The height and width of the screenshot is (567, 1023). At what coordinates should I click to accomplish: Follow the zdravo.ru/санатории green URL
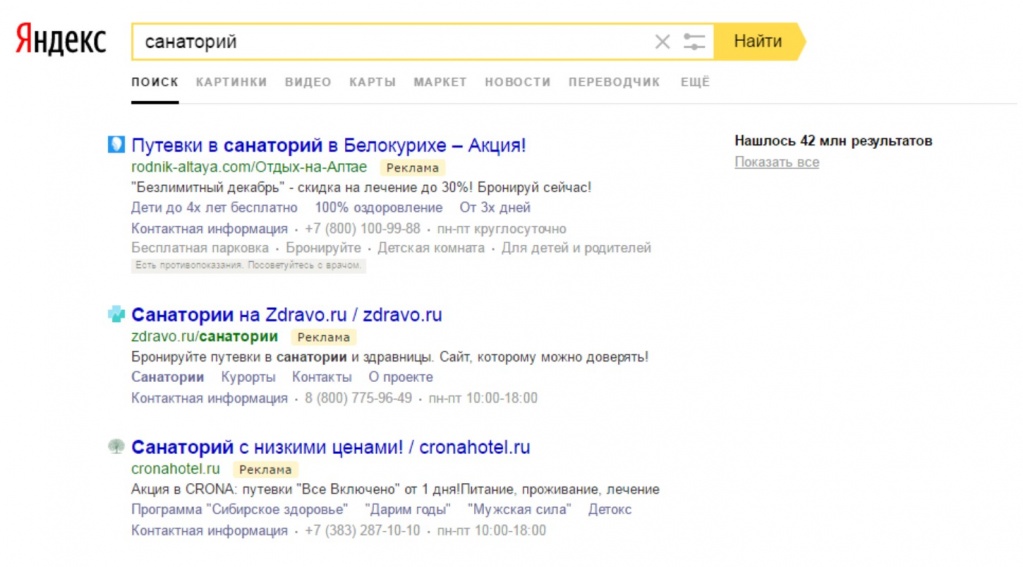click(x=204, y=337)
